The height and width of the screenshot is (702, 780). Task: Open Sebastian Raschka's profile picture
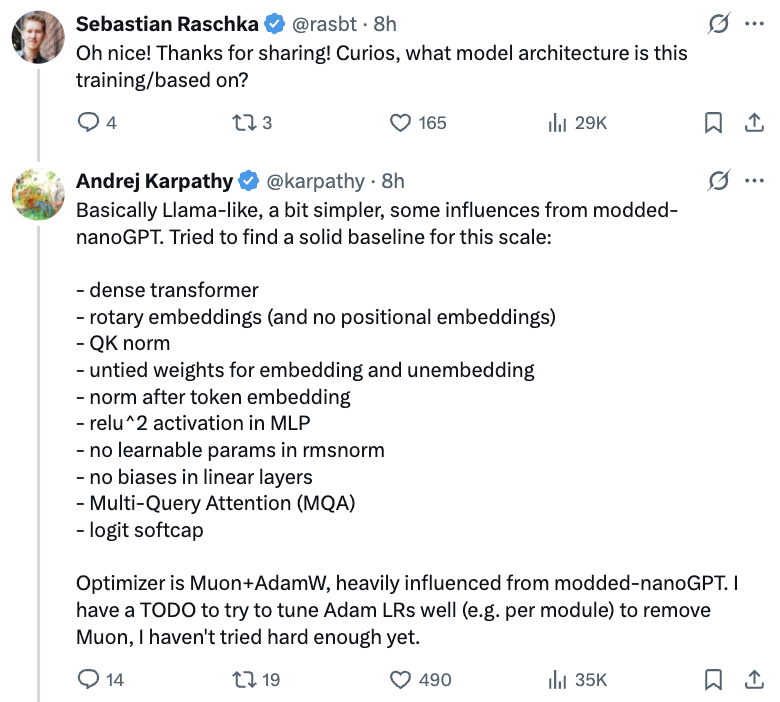tap(38, 37)
